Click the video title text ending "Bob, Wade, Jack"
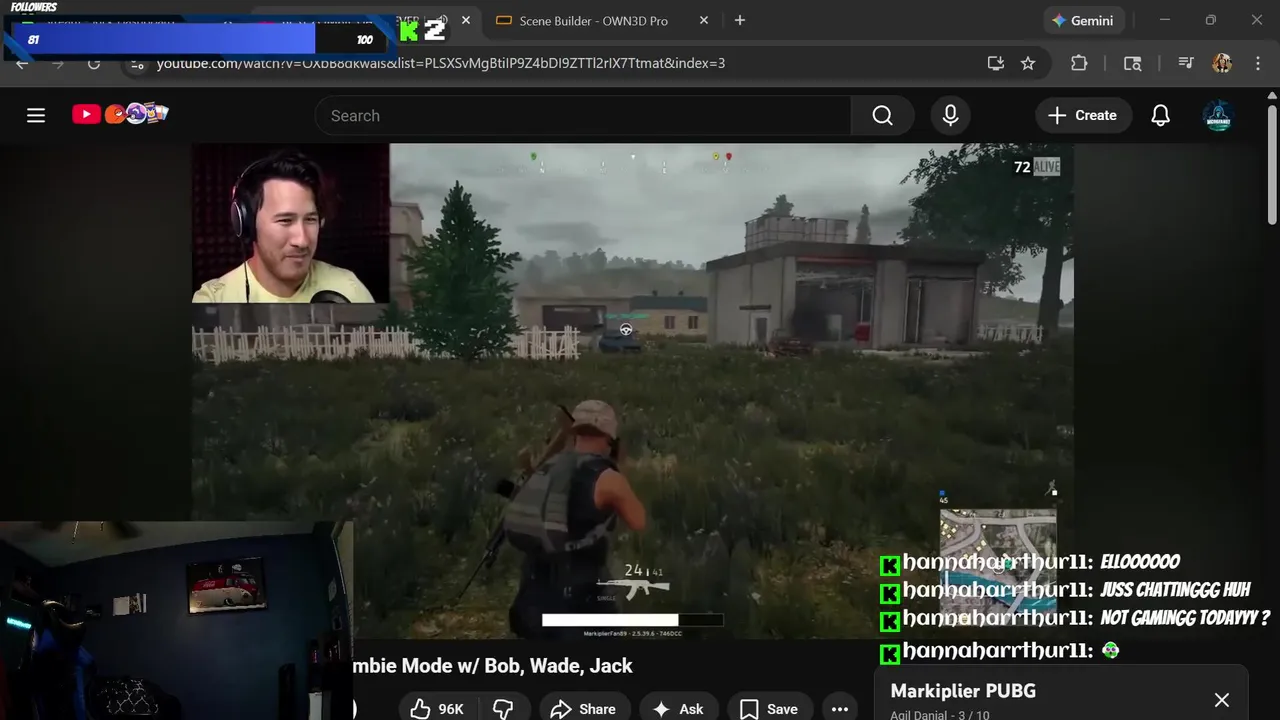 coord(493,666)
